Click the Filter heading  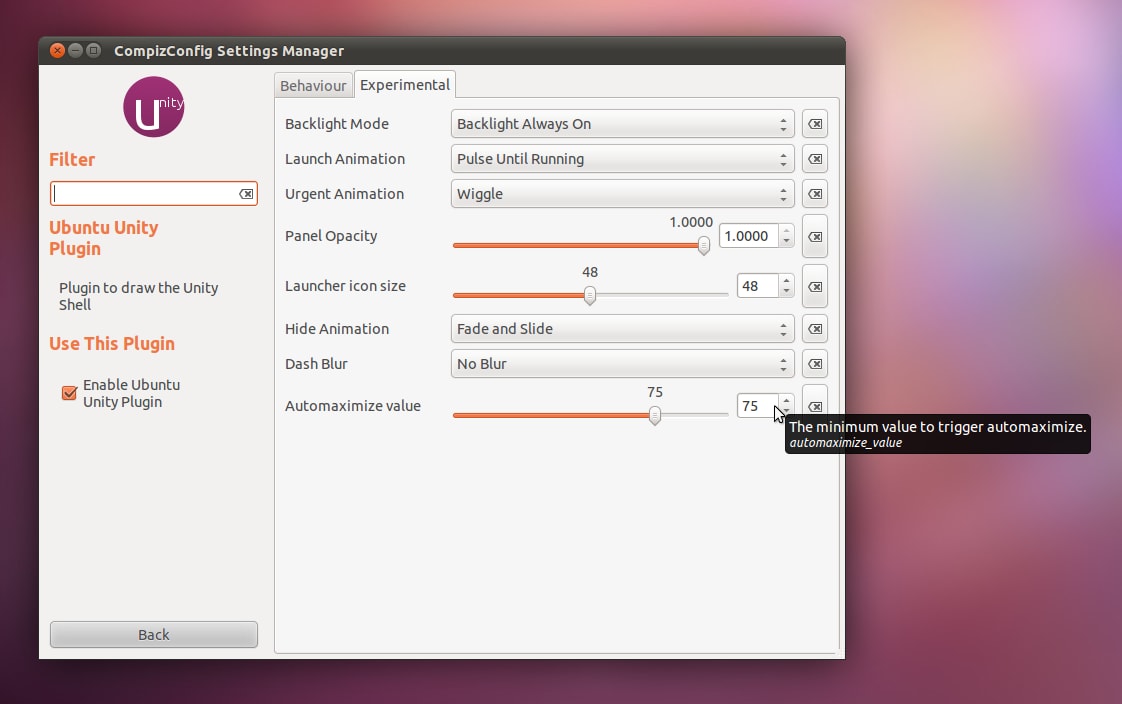point(72,160)
